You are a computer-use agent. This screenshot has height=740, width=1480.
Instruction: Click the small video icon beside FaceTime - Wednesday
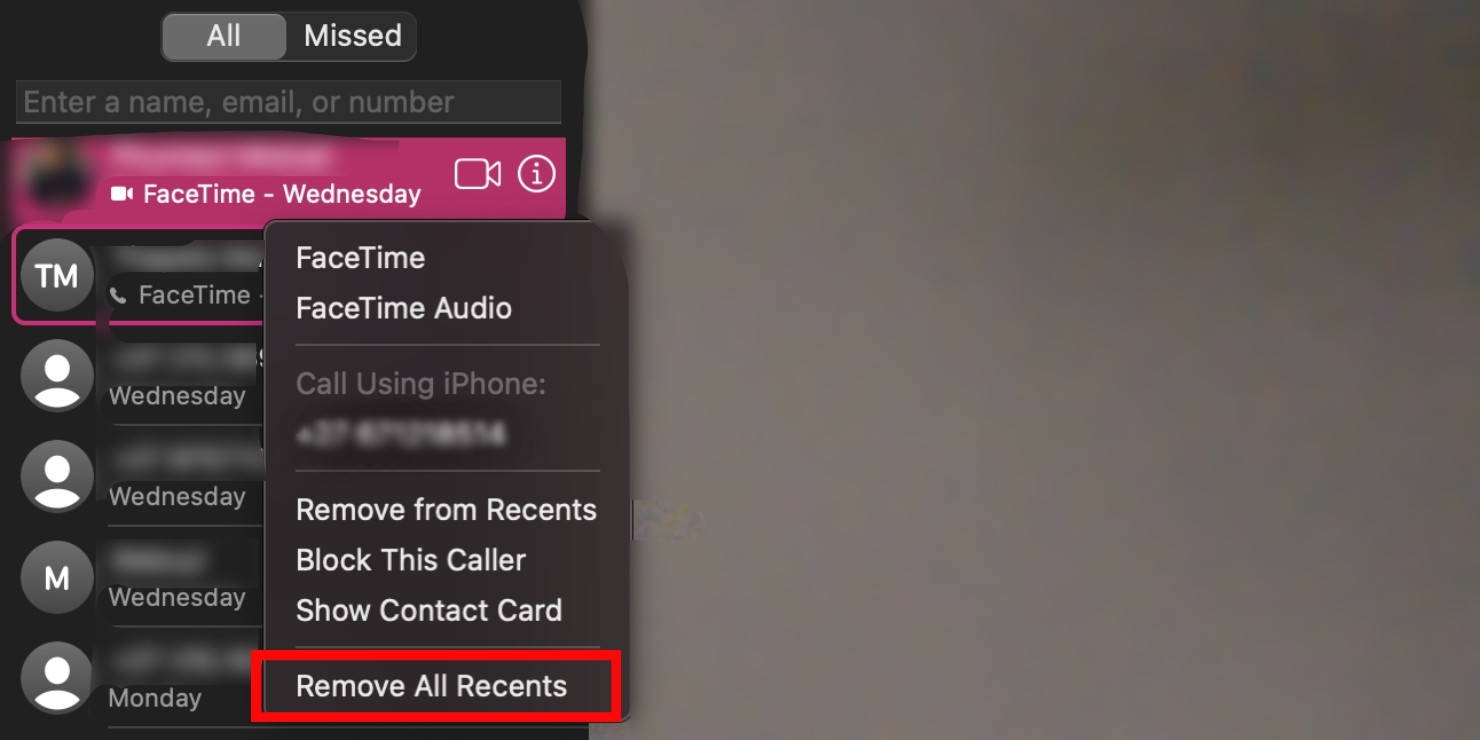pyautogui.click(x=121, y=194)
